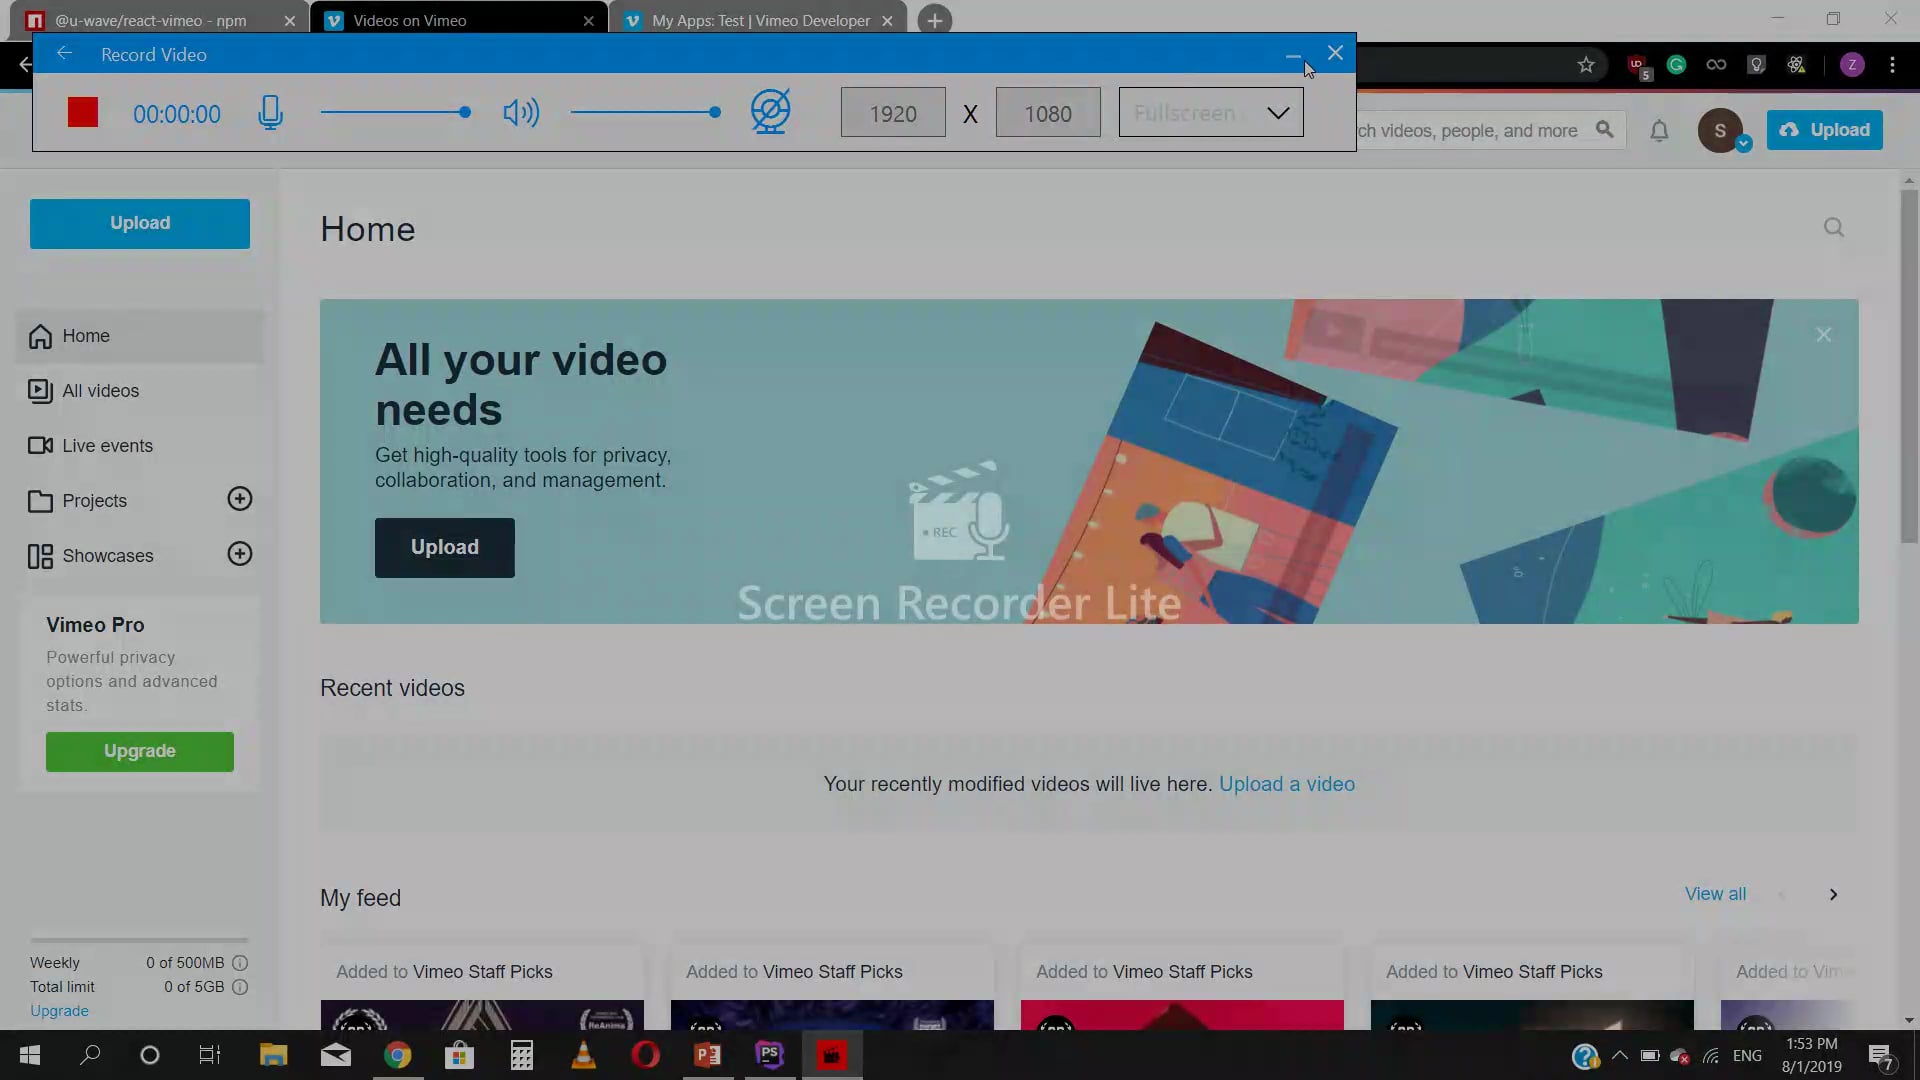Image resolution: width=1920 pixels, height=1080 pixels.
Task: Toggle the microphone icon in Record Video
Action: coord(270,112)
